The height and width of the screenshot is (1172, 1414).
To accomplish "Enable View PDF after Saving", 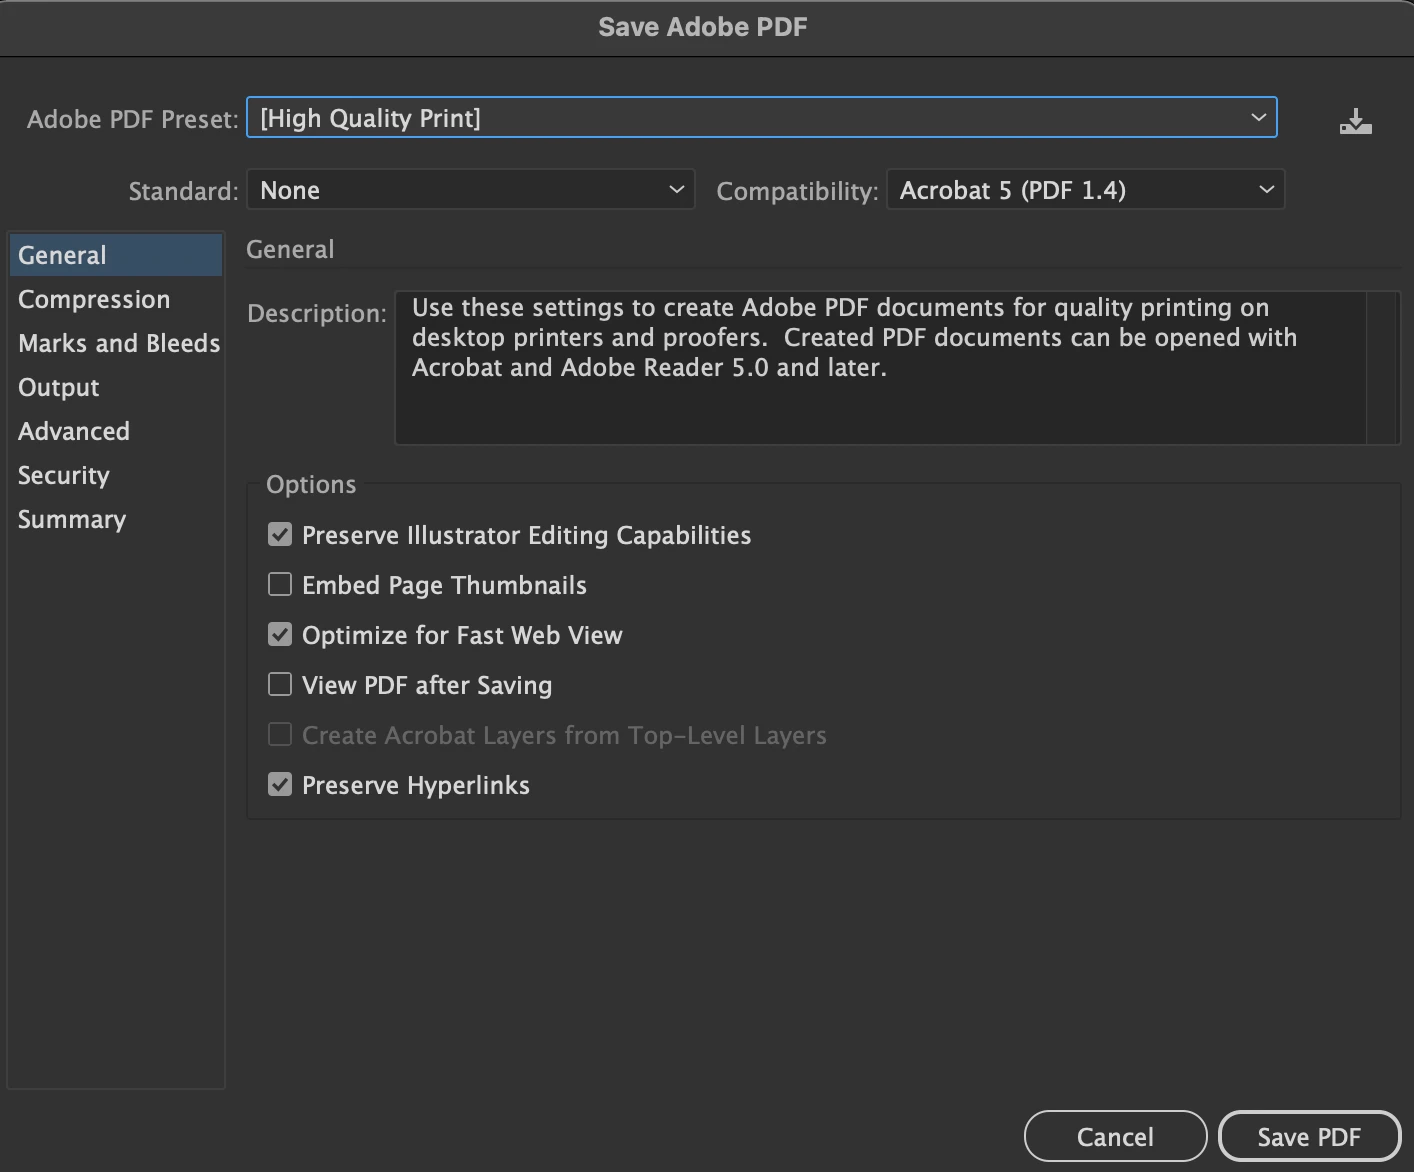I will [x=280, y=685].
